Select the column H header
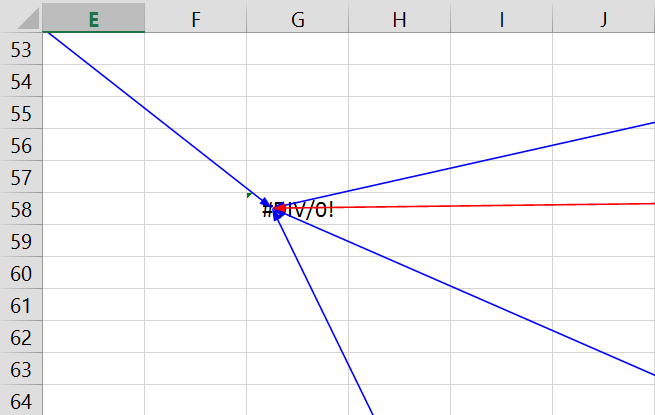The width and height of the screenshot is (655, 415). point(399,18)
